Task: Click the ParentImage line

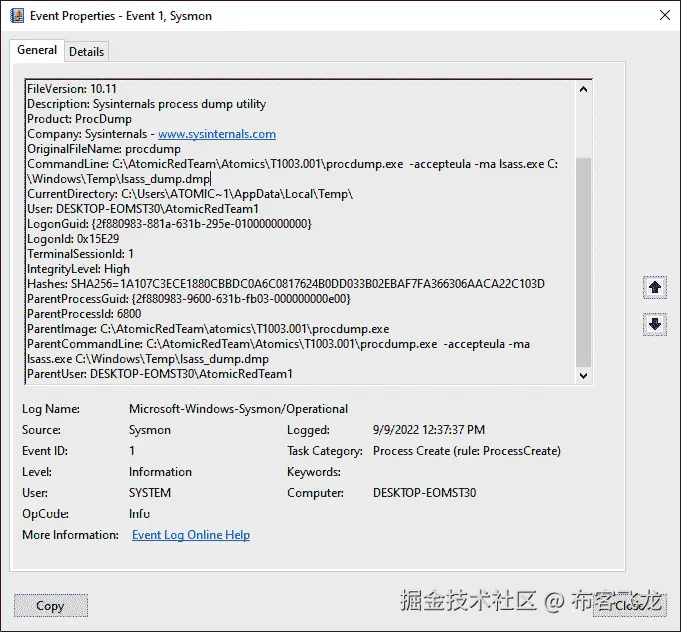Action: point(208,329)
